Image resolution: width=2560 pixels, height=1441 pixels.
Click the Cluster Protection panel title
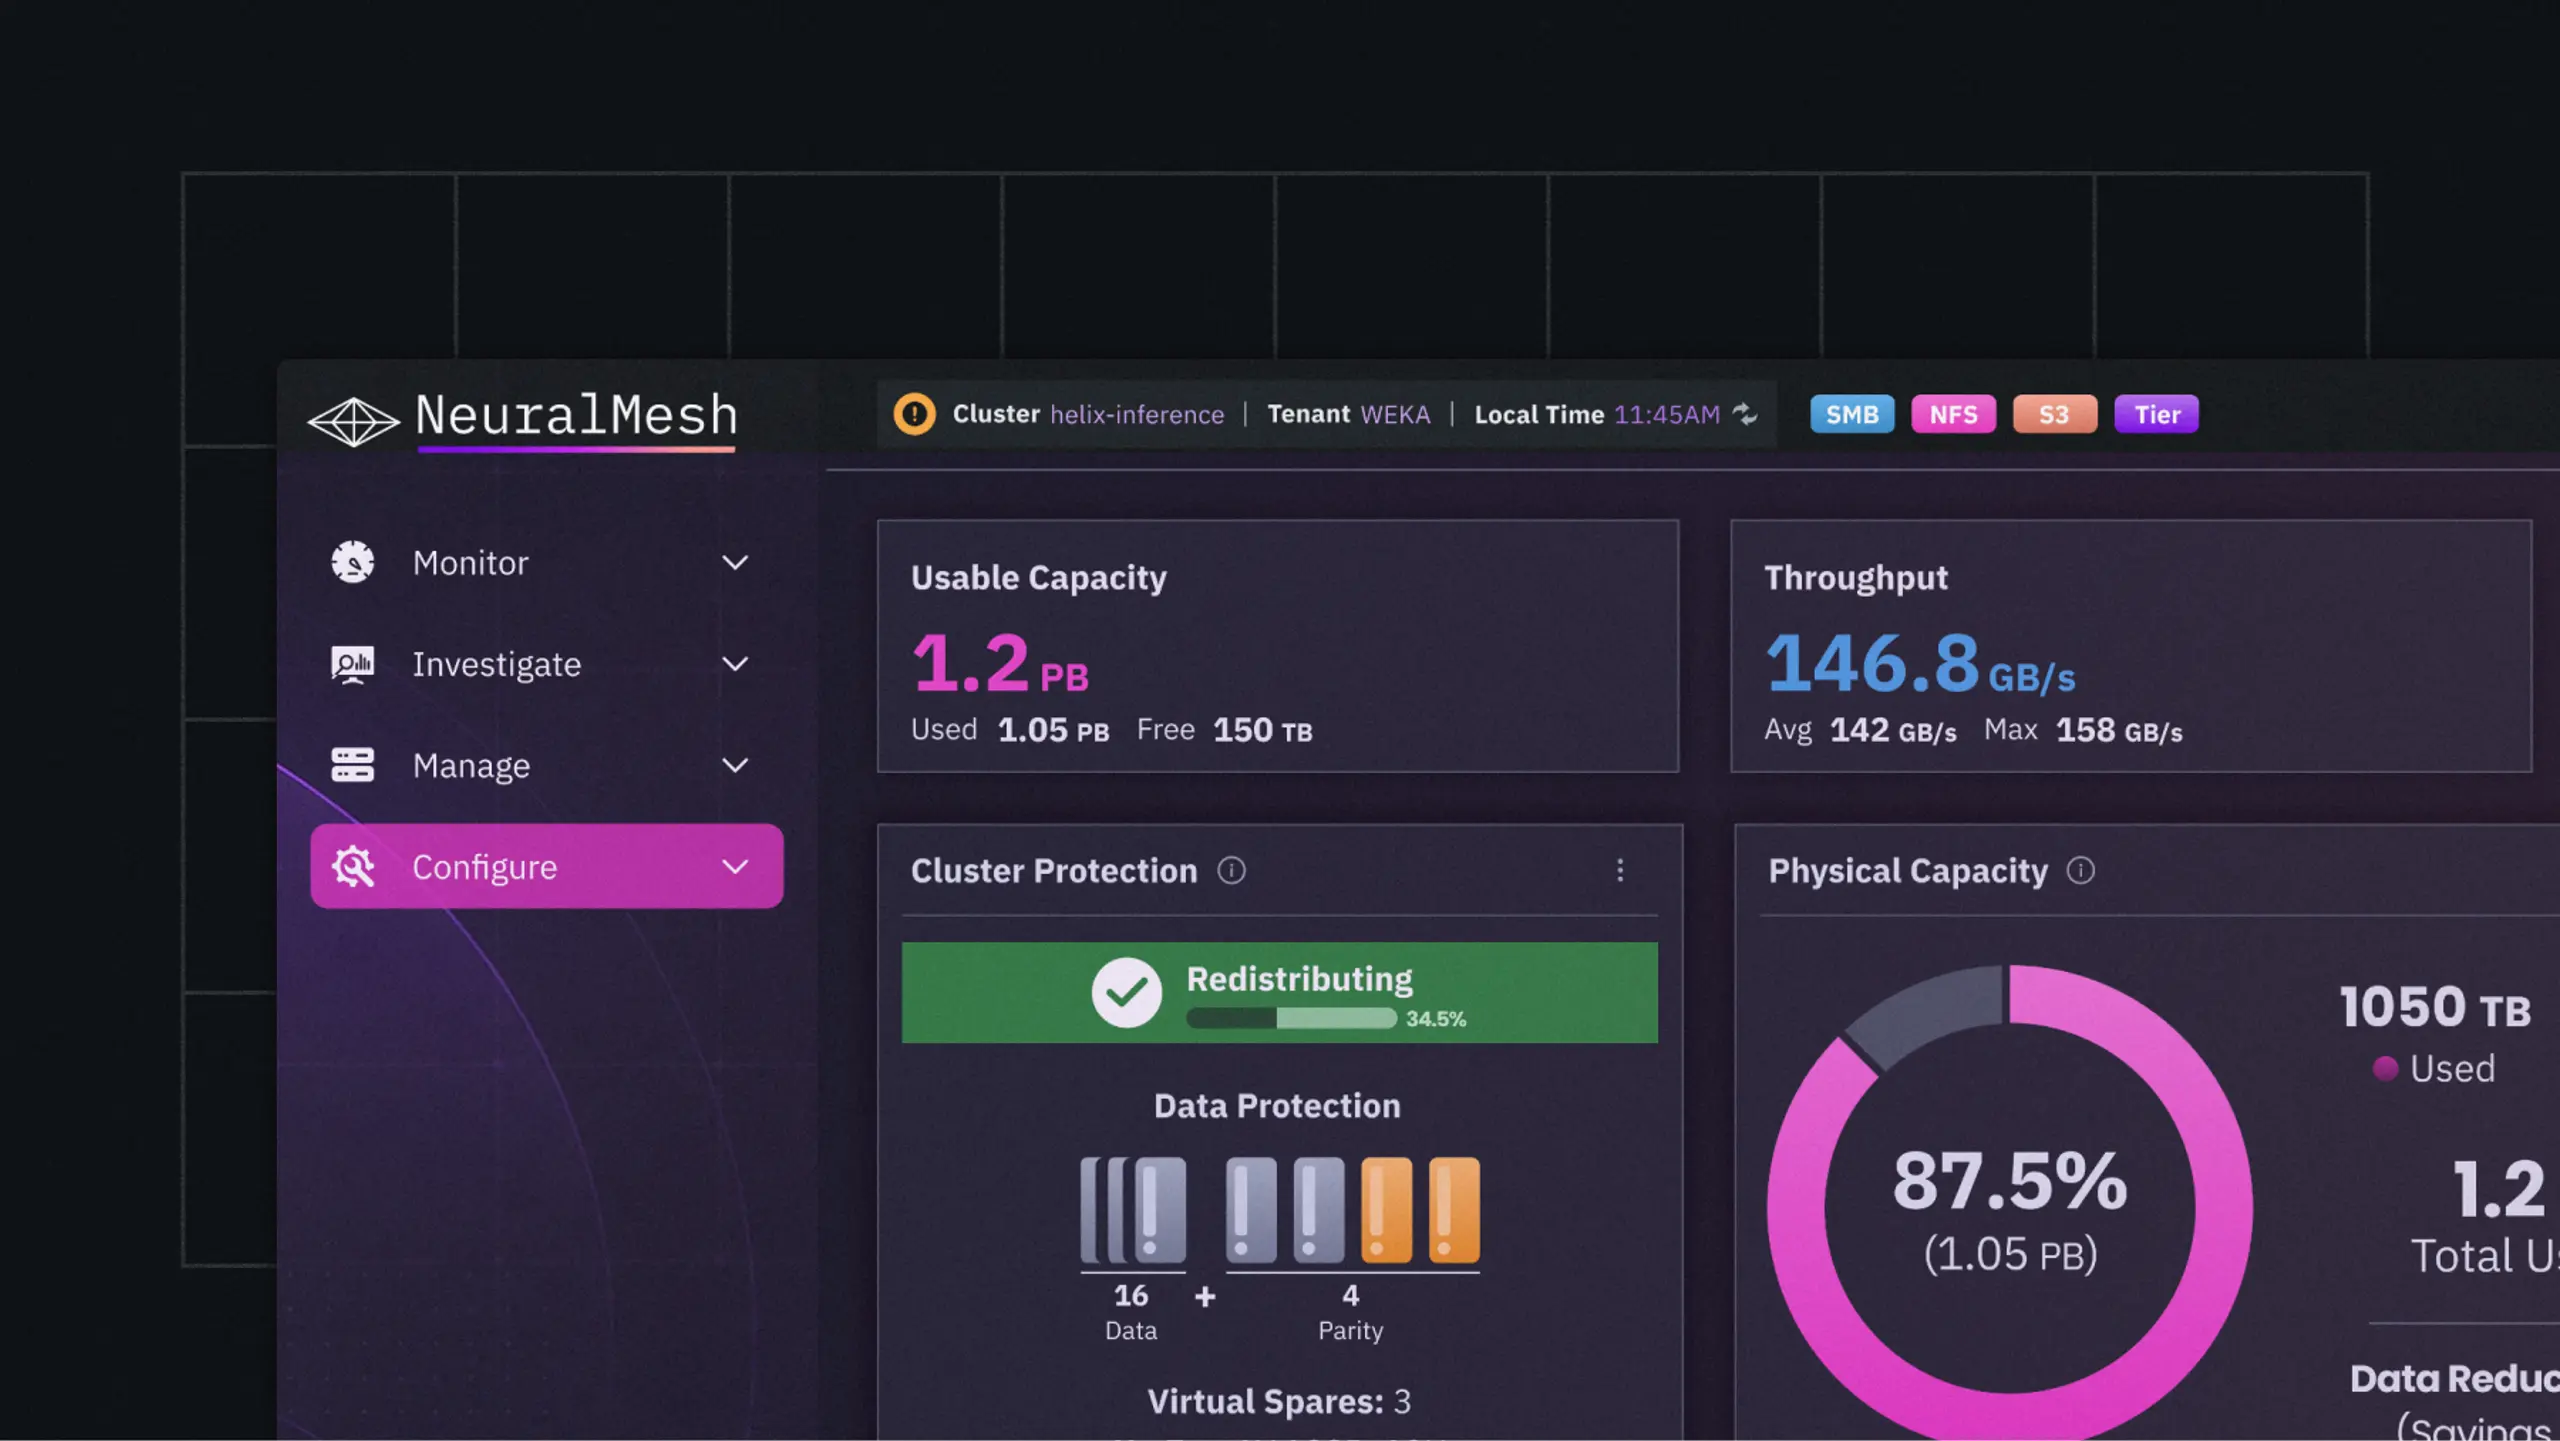(x=1054, y=871)
